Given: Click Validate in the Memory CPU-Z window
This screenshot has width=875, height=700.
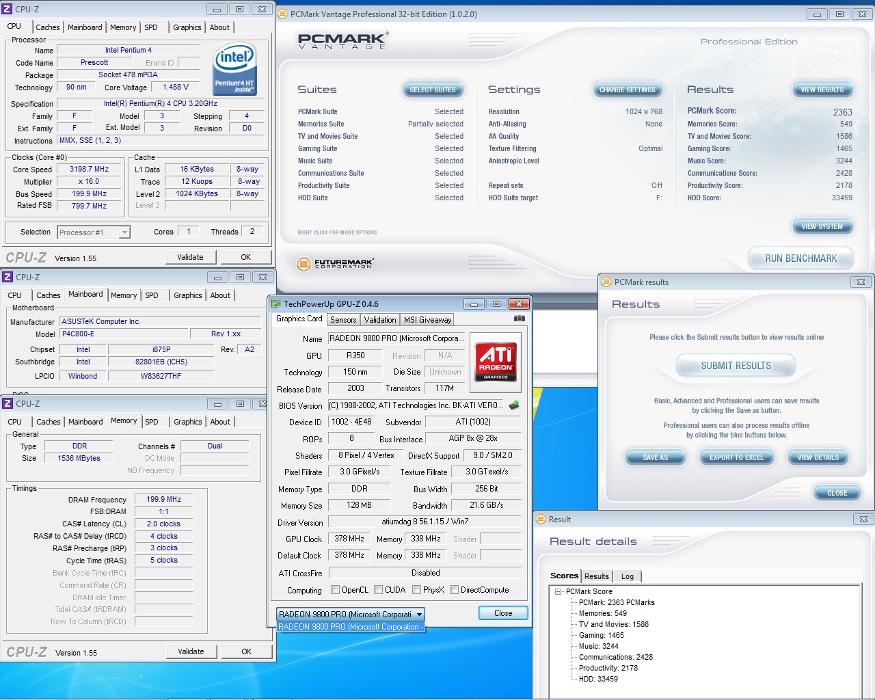Looking at the screenshot, I should pyautogui.click(x=190, y=651).
